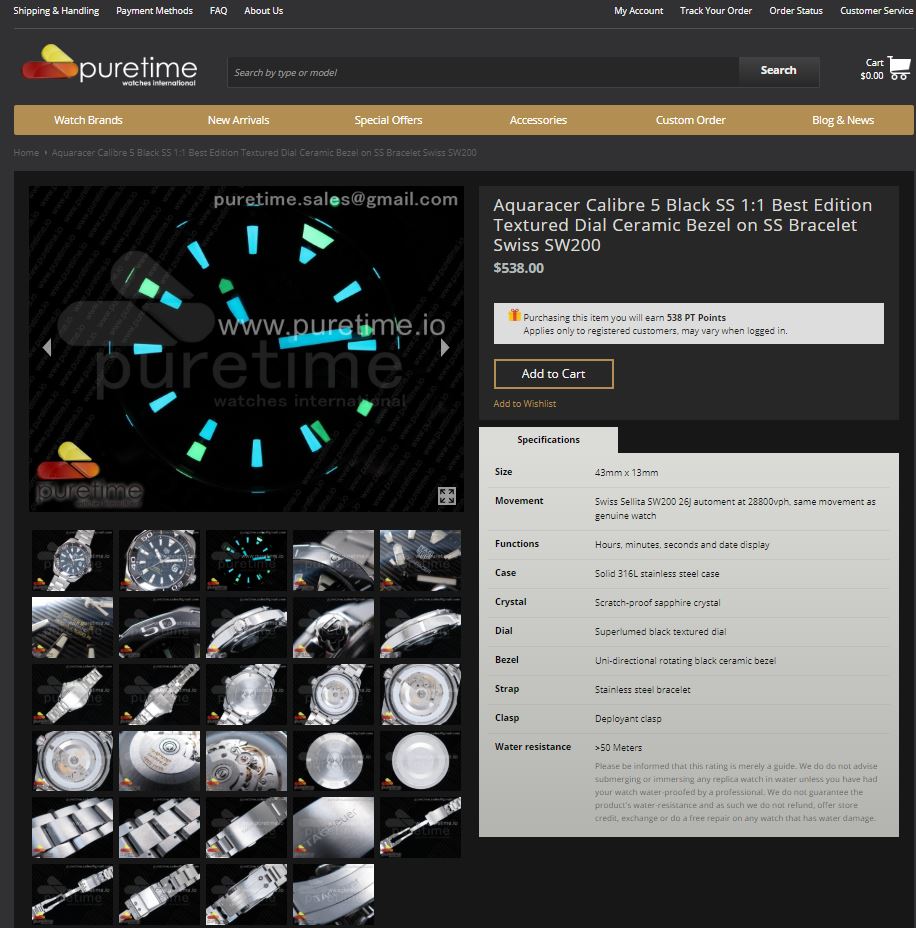The height and width of the screenshot is (928, 916).
Task: Focus the search by type or model field
Action: [x=482, y=72]
